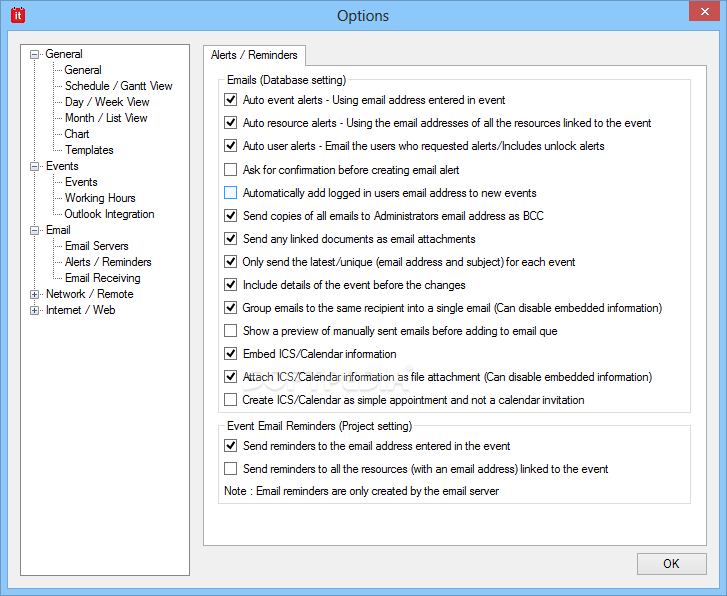Select the Events sub-item under Events
Image resolution: width=727 pixels, height=596 pixels.
click(x=81, y=182)
